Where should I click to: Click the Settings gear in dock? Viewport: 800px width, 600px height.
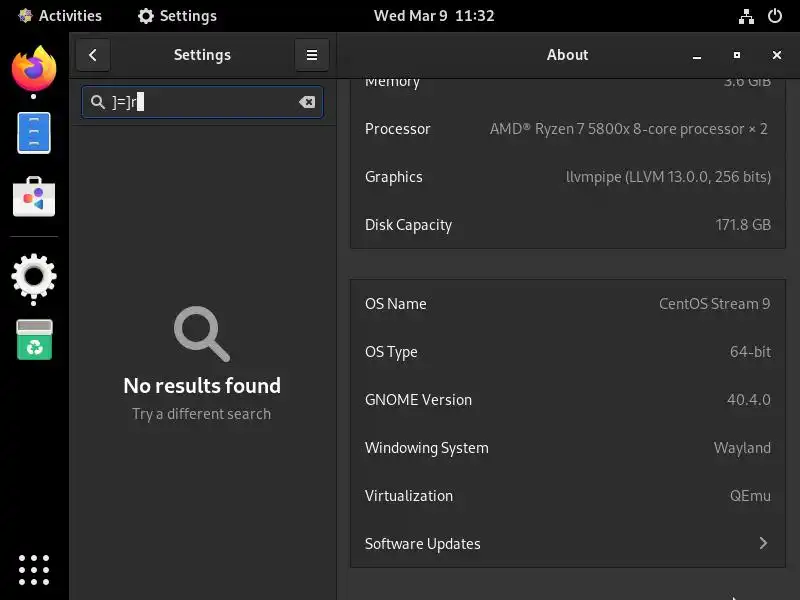click(34, 276)
